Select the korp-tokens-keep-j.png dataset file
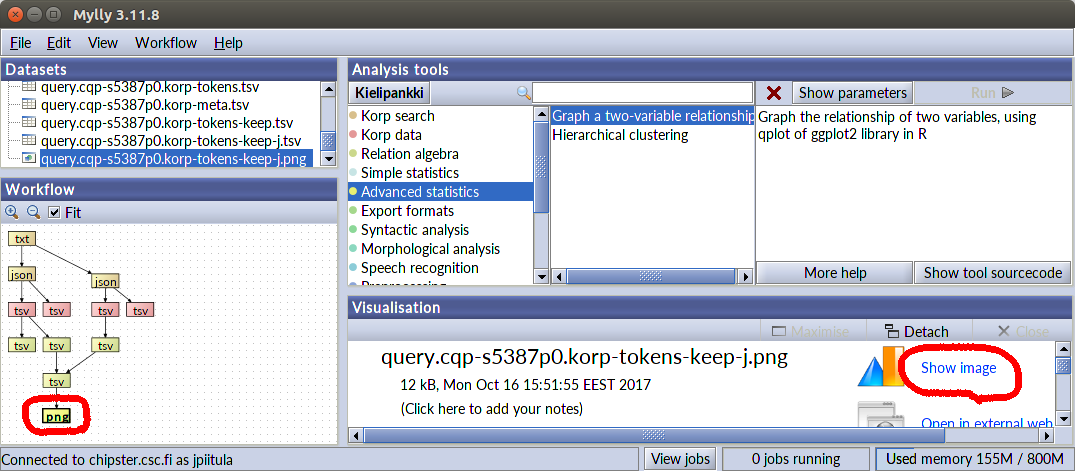The height and width of the screenshot is (471, 1075). [x=175, y=158]
